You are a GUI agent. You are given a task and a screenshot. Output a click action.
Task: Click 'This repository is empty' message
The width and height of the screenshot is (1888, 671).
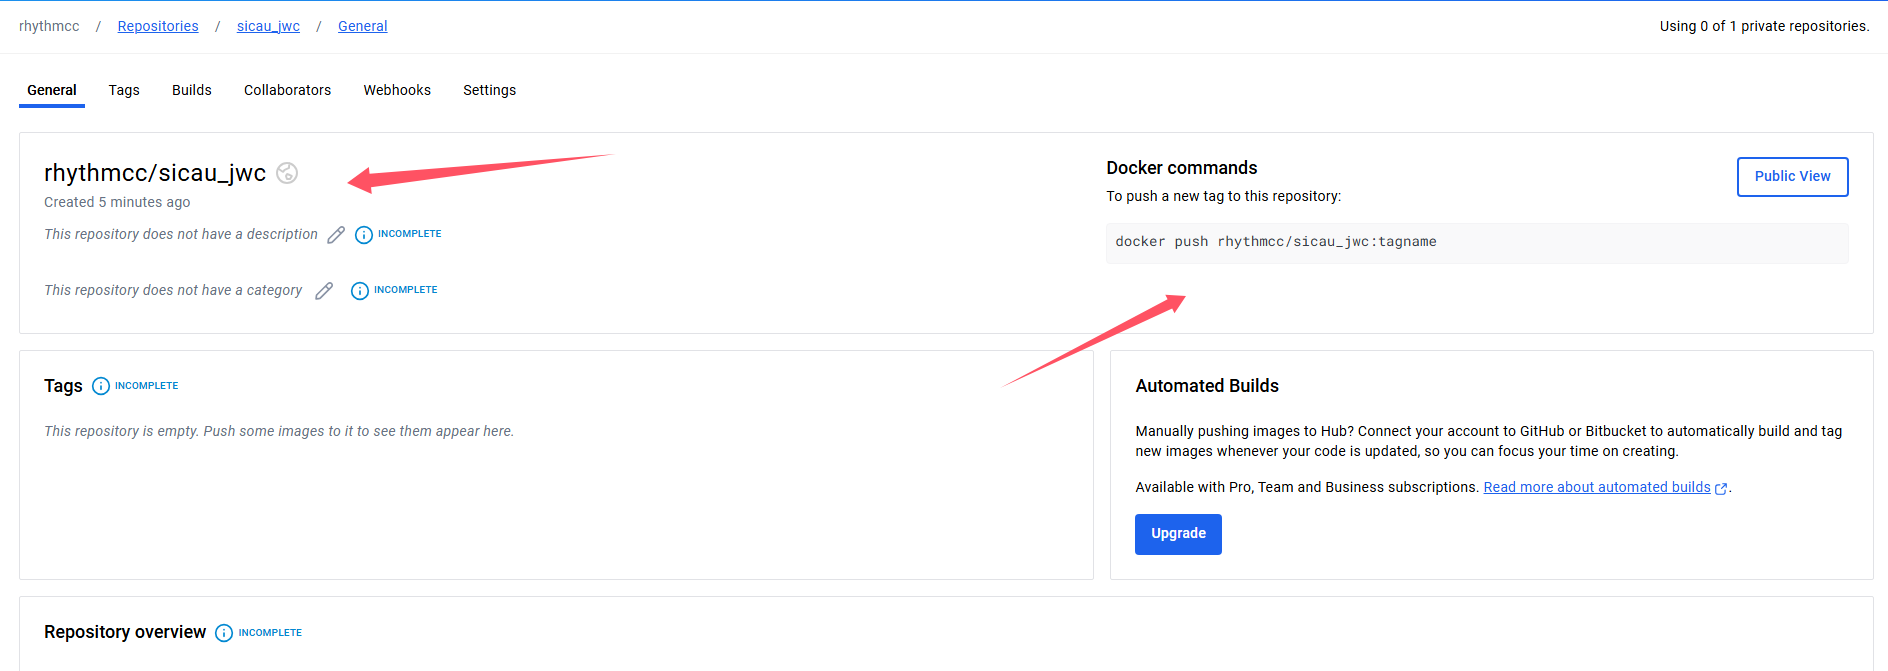[x=279, y=431]
